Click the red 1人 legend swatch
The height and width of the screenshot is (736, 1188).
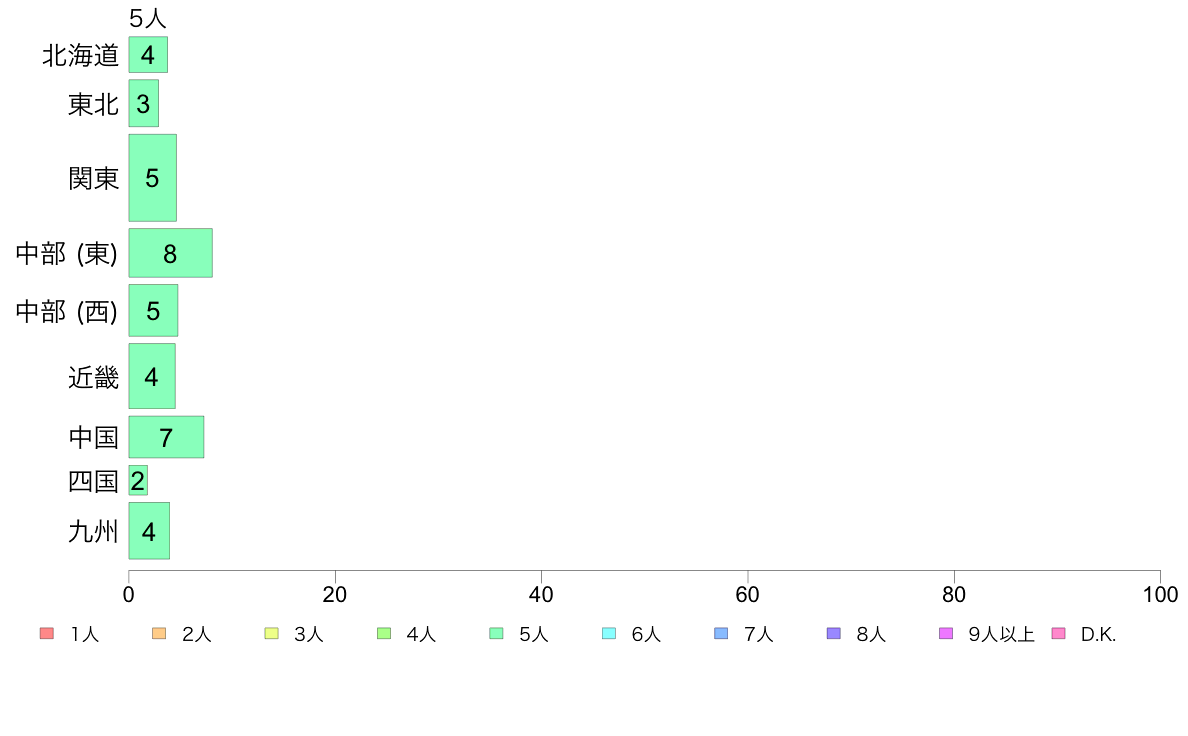[x=47, y=634]
